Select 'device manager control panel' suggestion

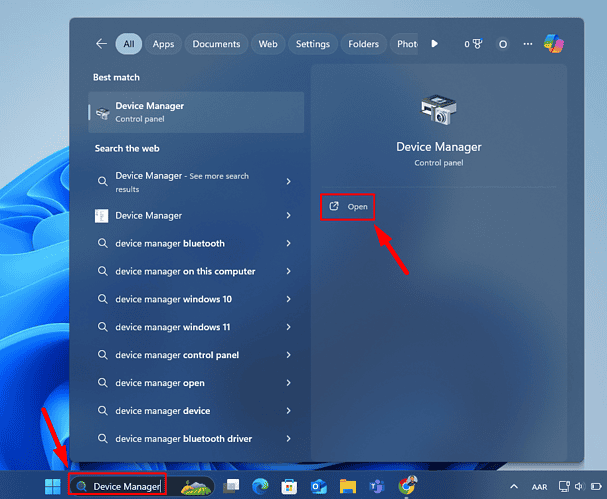[177, 355]
